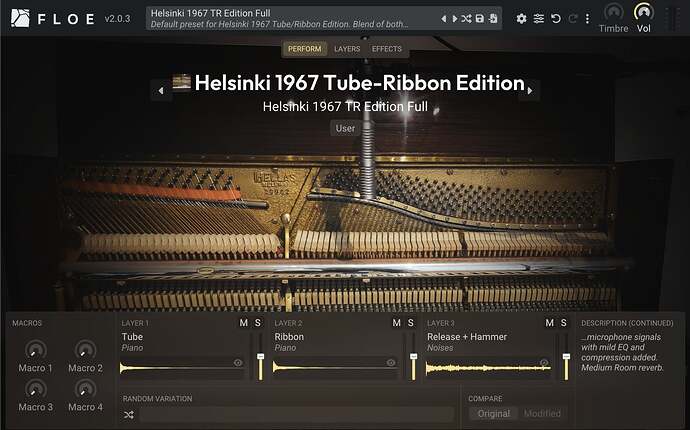Click the Helsinki 1967 TR Edition Full preset name
The height and width of the screenshot is (430, 690).
[x=345, y=107]
